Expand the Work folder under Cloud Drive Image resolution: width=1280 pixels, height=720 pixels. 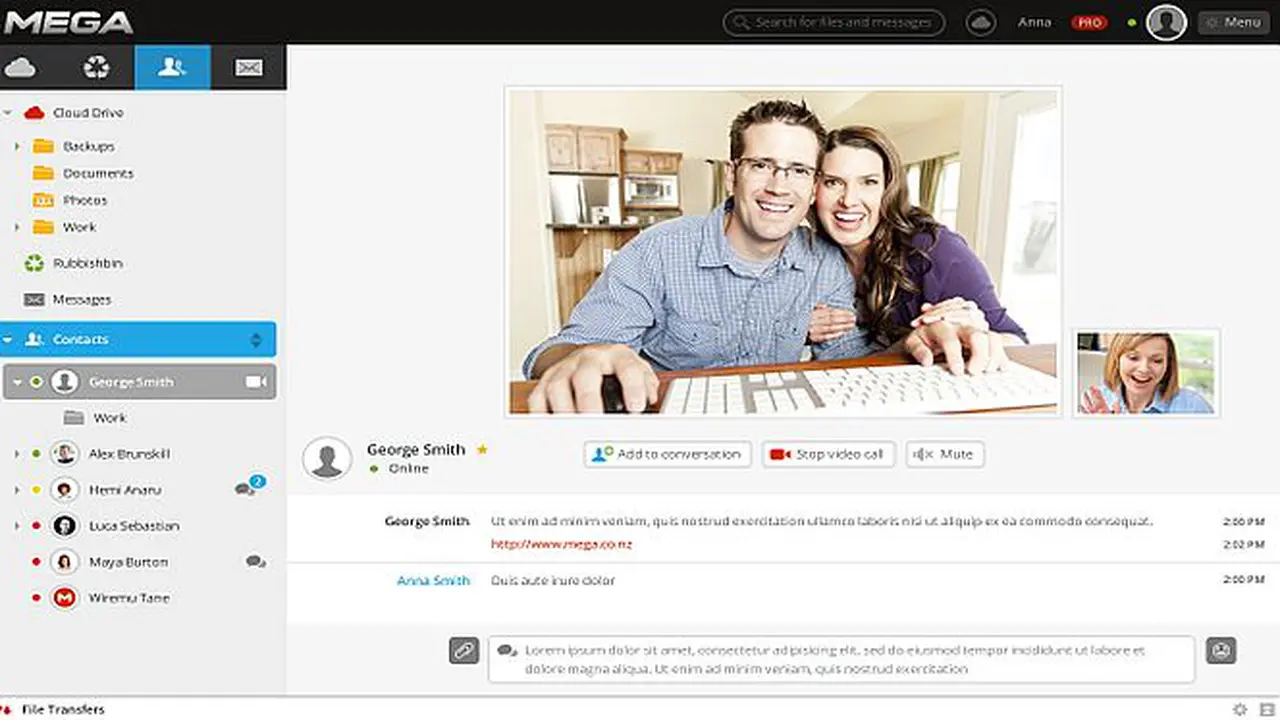17,227
